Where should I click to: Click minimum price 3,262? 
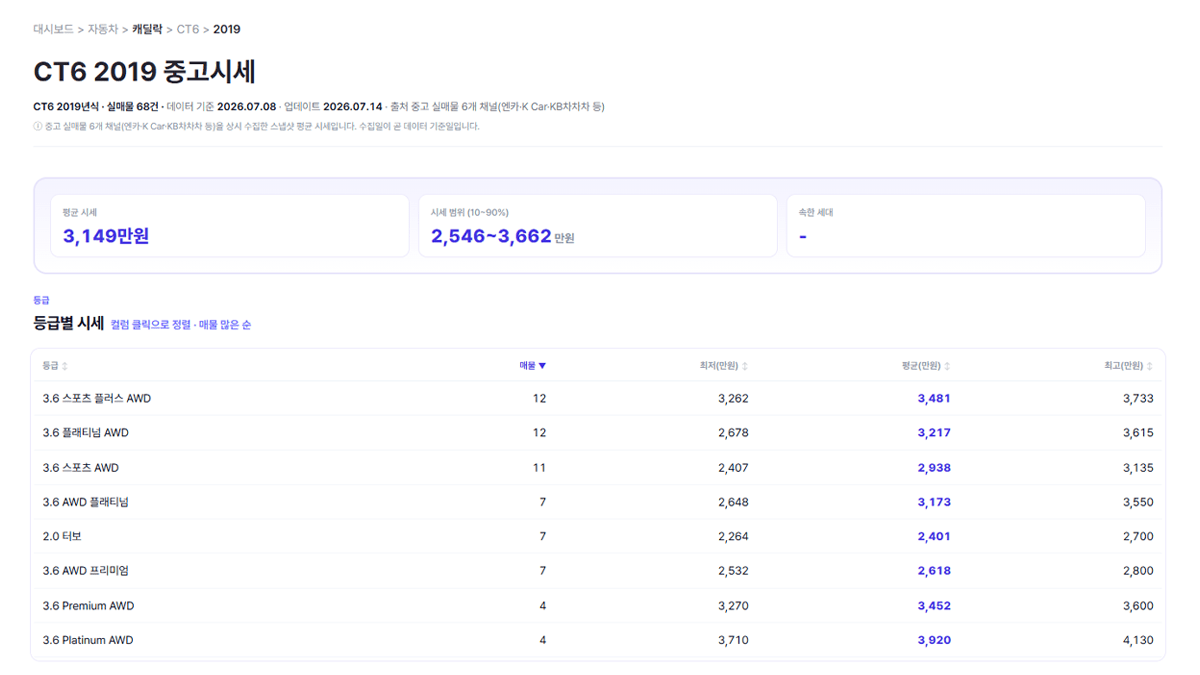point(733,398)
